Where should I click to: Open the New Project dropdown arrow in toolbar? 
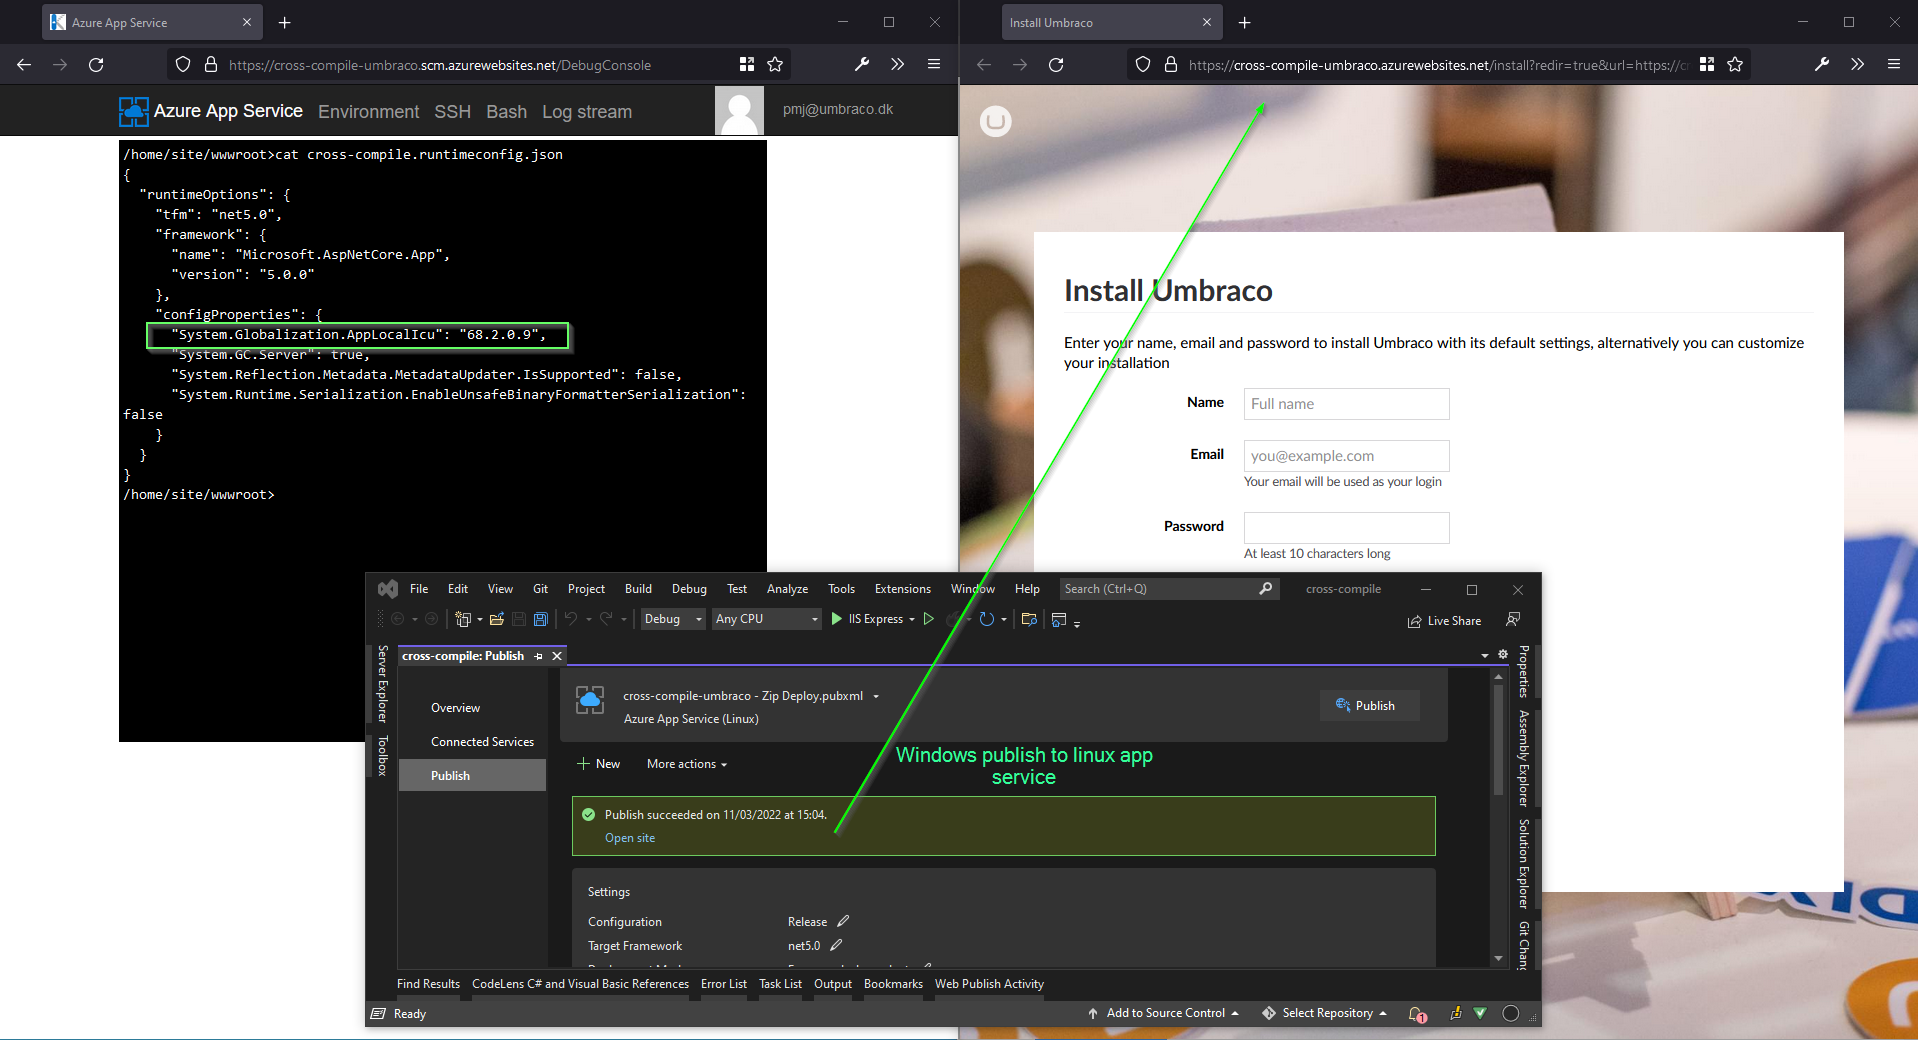(480, 619)
